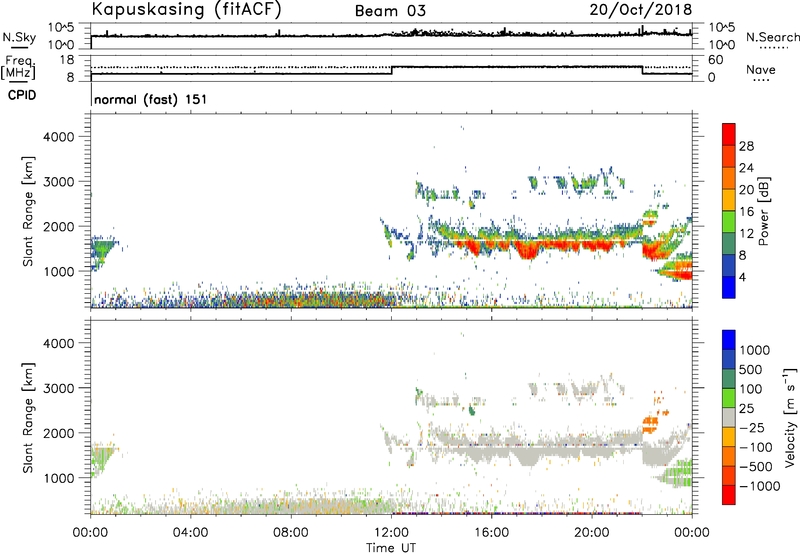This screenshot has height=554, width=800.
Task: Click Slant Range label of power panel
Action: 28,211
